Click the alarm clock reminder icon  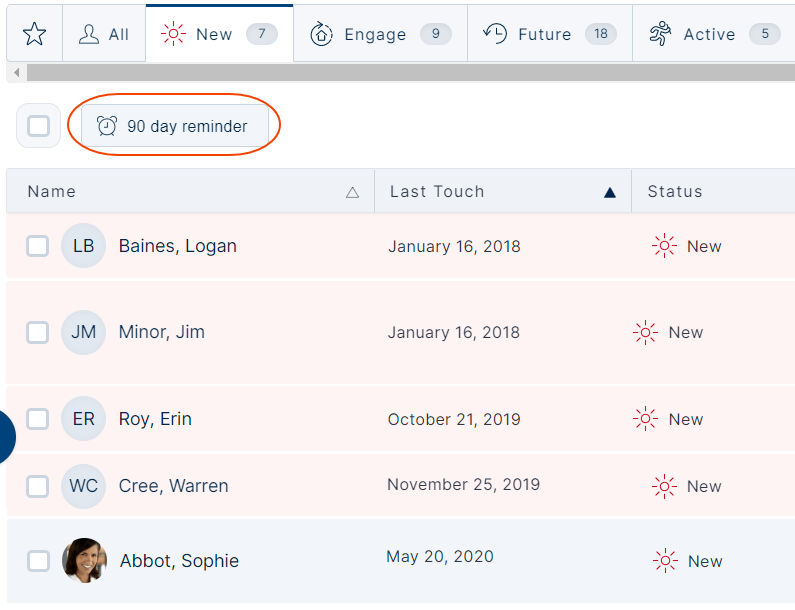pyautogui.click(x=107, y=126)
